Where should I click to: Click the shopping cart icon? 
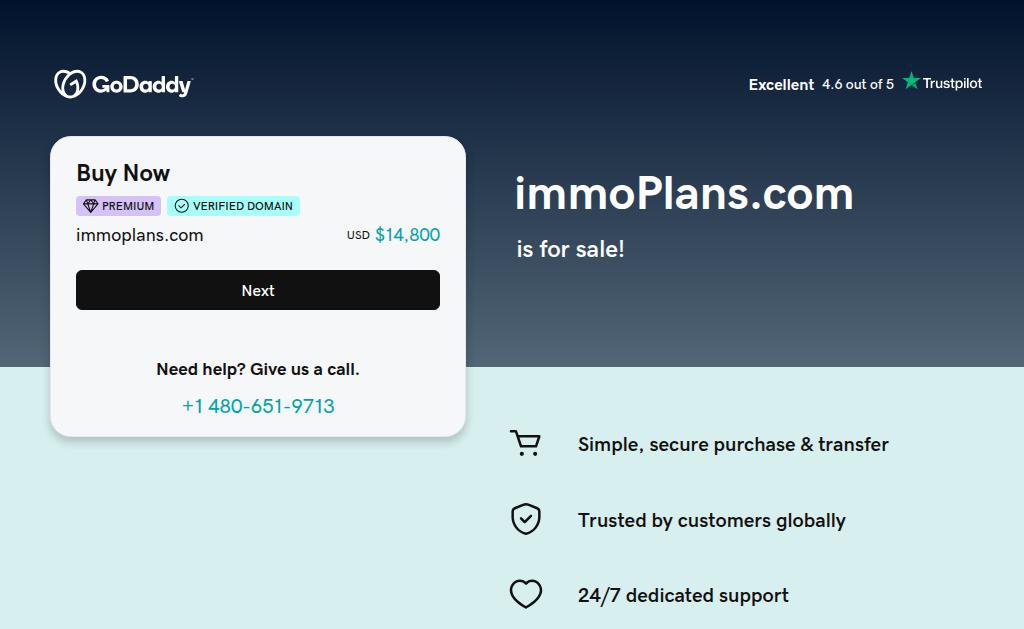tap(526, 443)
